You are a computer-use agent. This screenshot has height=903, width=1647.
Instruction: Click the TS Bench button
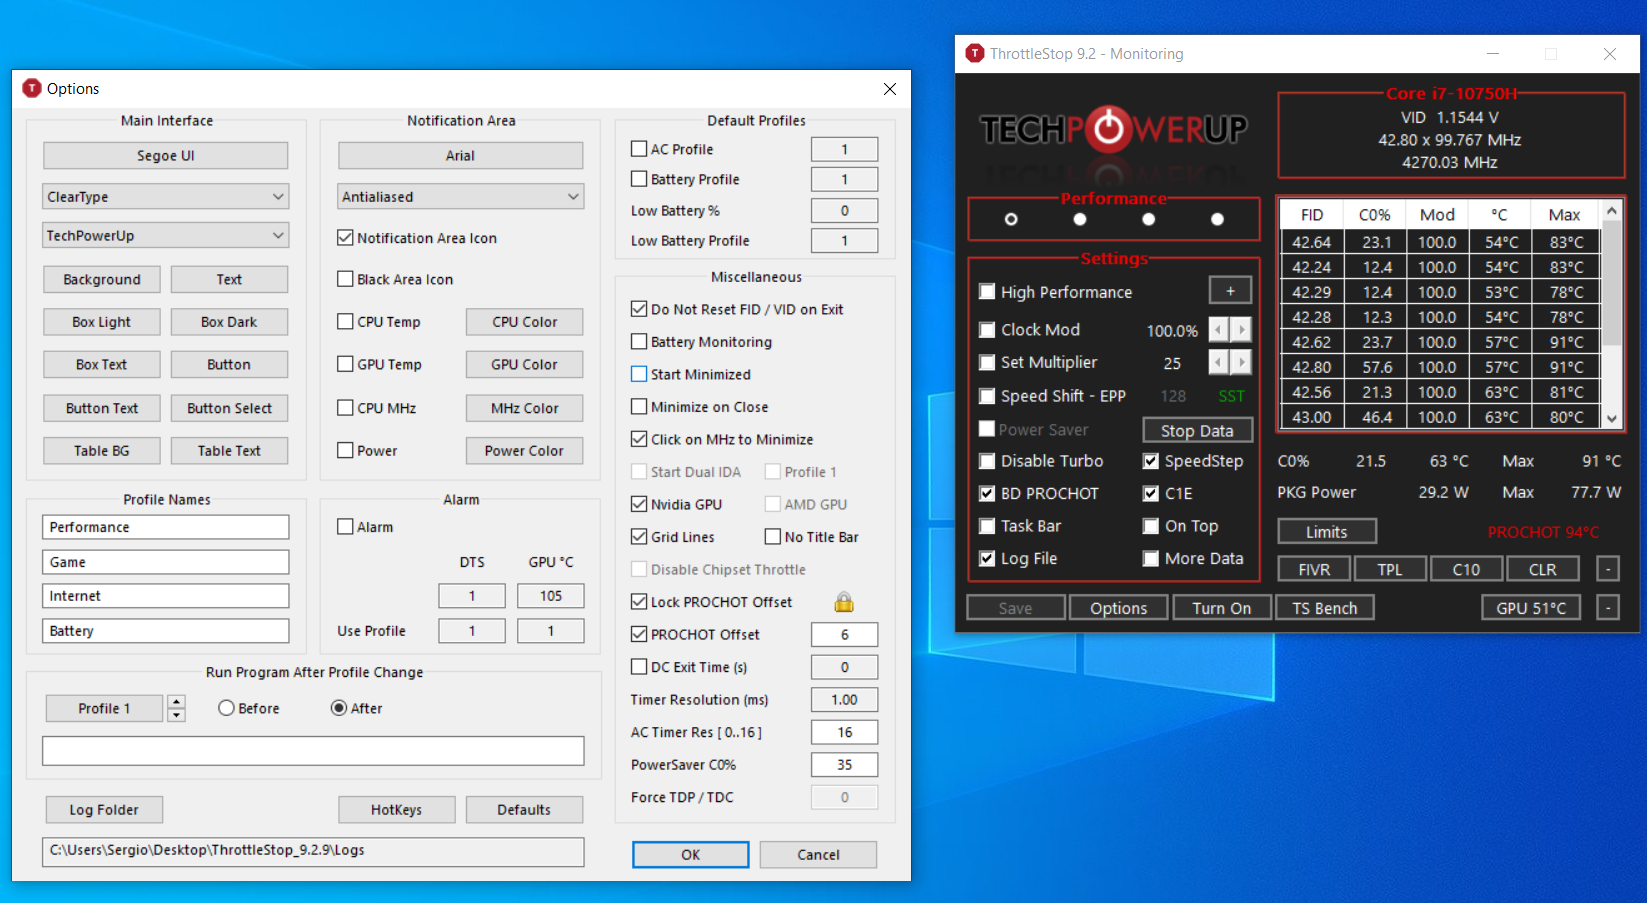tap(1324, 608)
